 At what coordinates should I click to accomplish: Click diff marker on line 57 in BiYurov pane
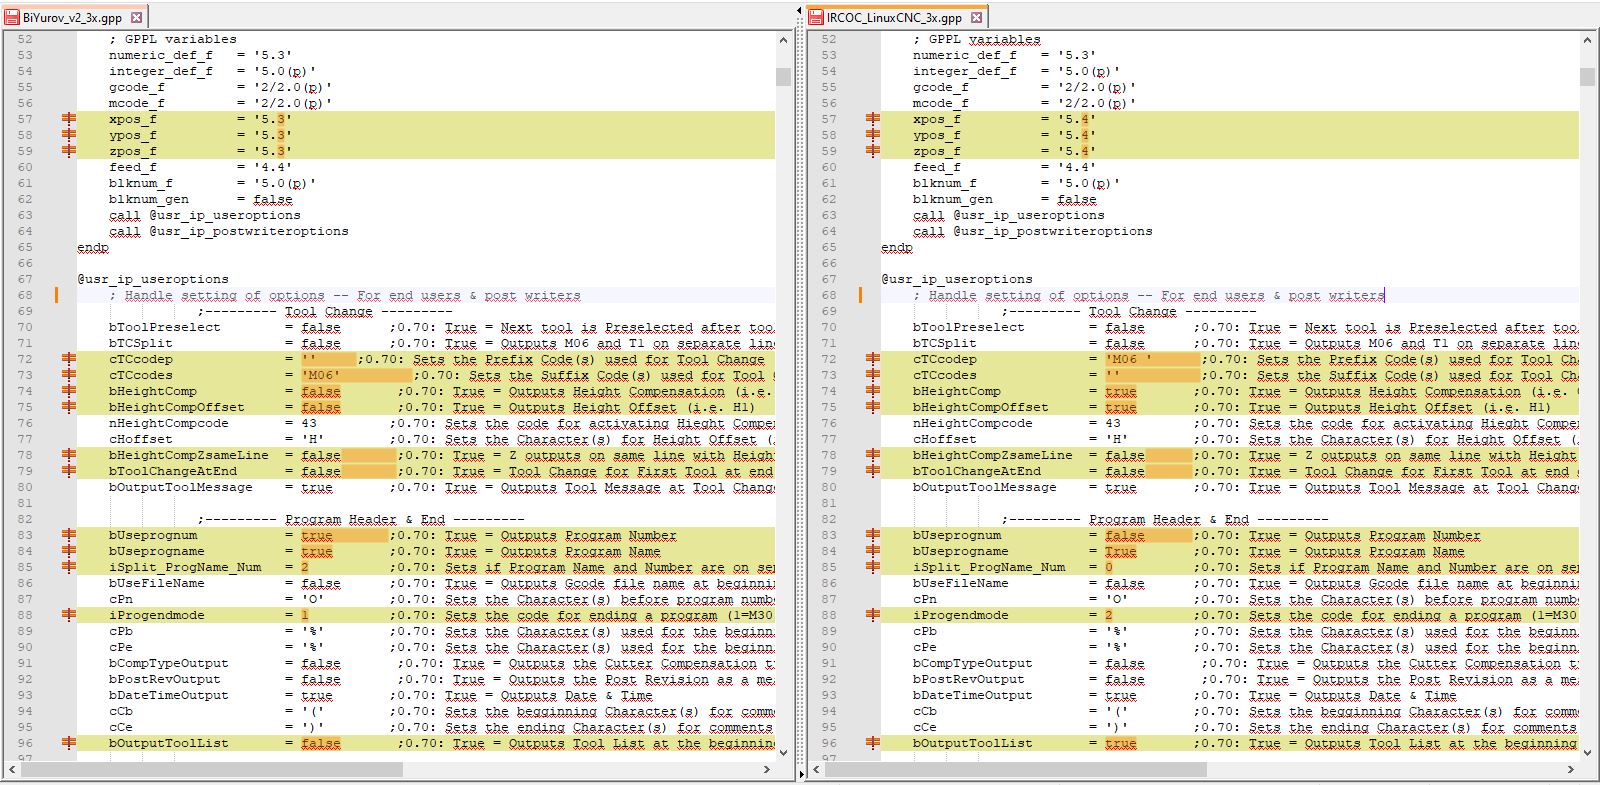(x=69, y=119)
